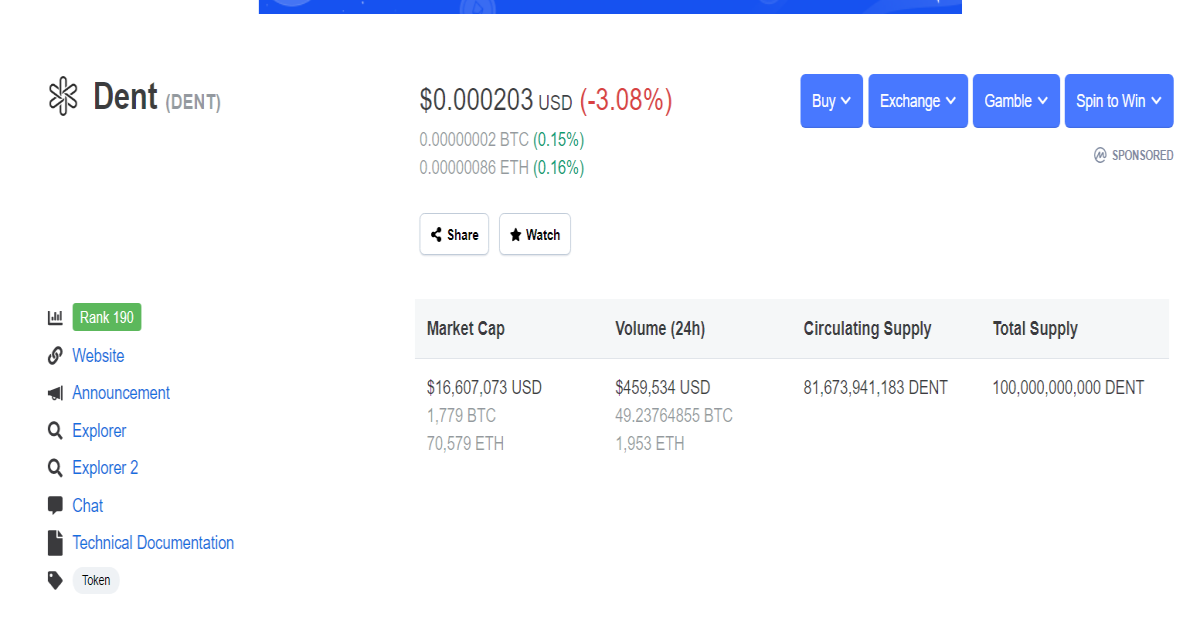Share the Dent coin page
The image size is (1200, 639).
pyautogui.click(x=454, y=234)
